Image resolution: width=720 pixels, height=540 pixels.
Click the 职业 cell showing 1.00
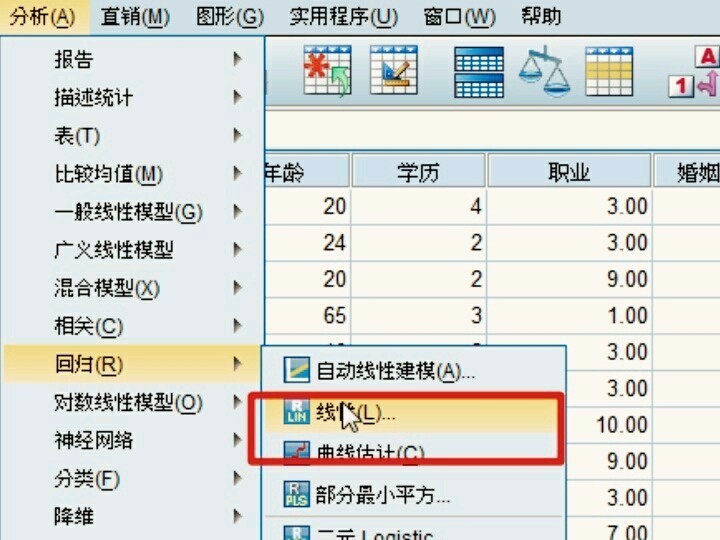pyautogui.click(x=569, y=316)
